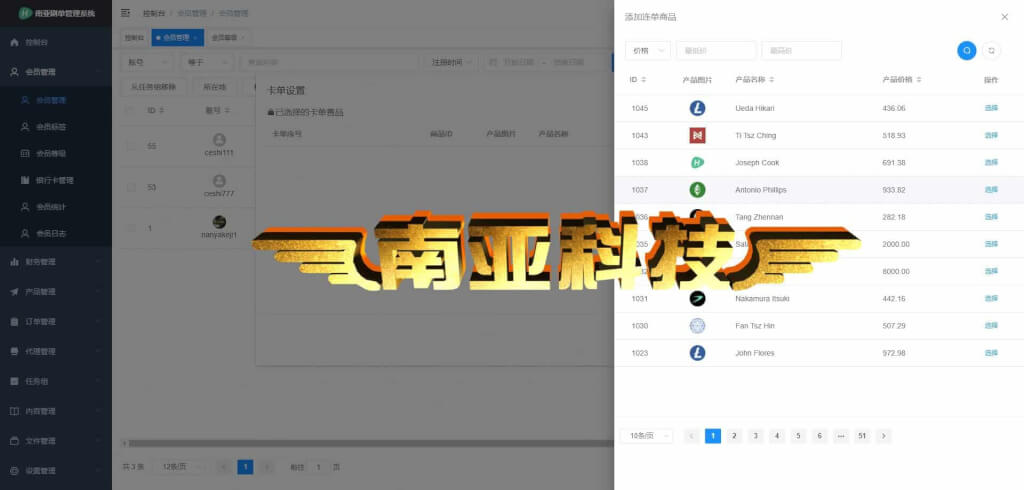Click the clipboard icon for 订单管理
Image resolution: width=1024 pixels, height=490 pixels.
coord(14,321)
